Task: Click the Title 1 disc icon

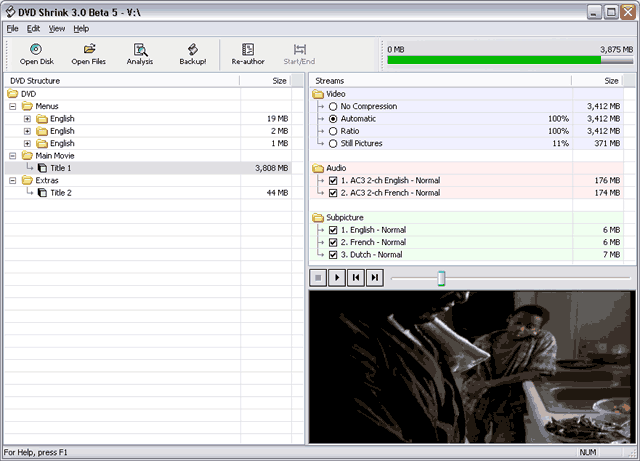Action: [x=42, y=168]
